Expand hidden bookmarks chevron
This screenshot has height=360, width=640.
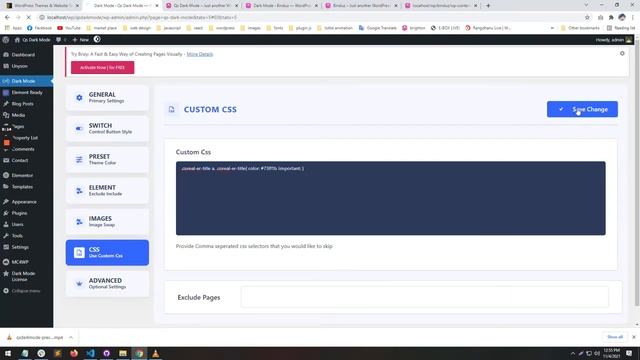coord(552,28)
